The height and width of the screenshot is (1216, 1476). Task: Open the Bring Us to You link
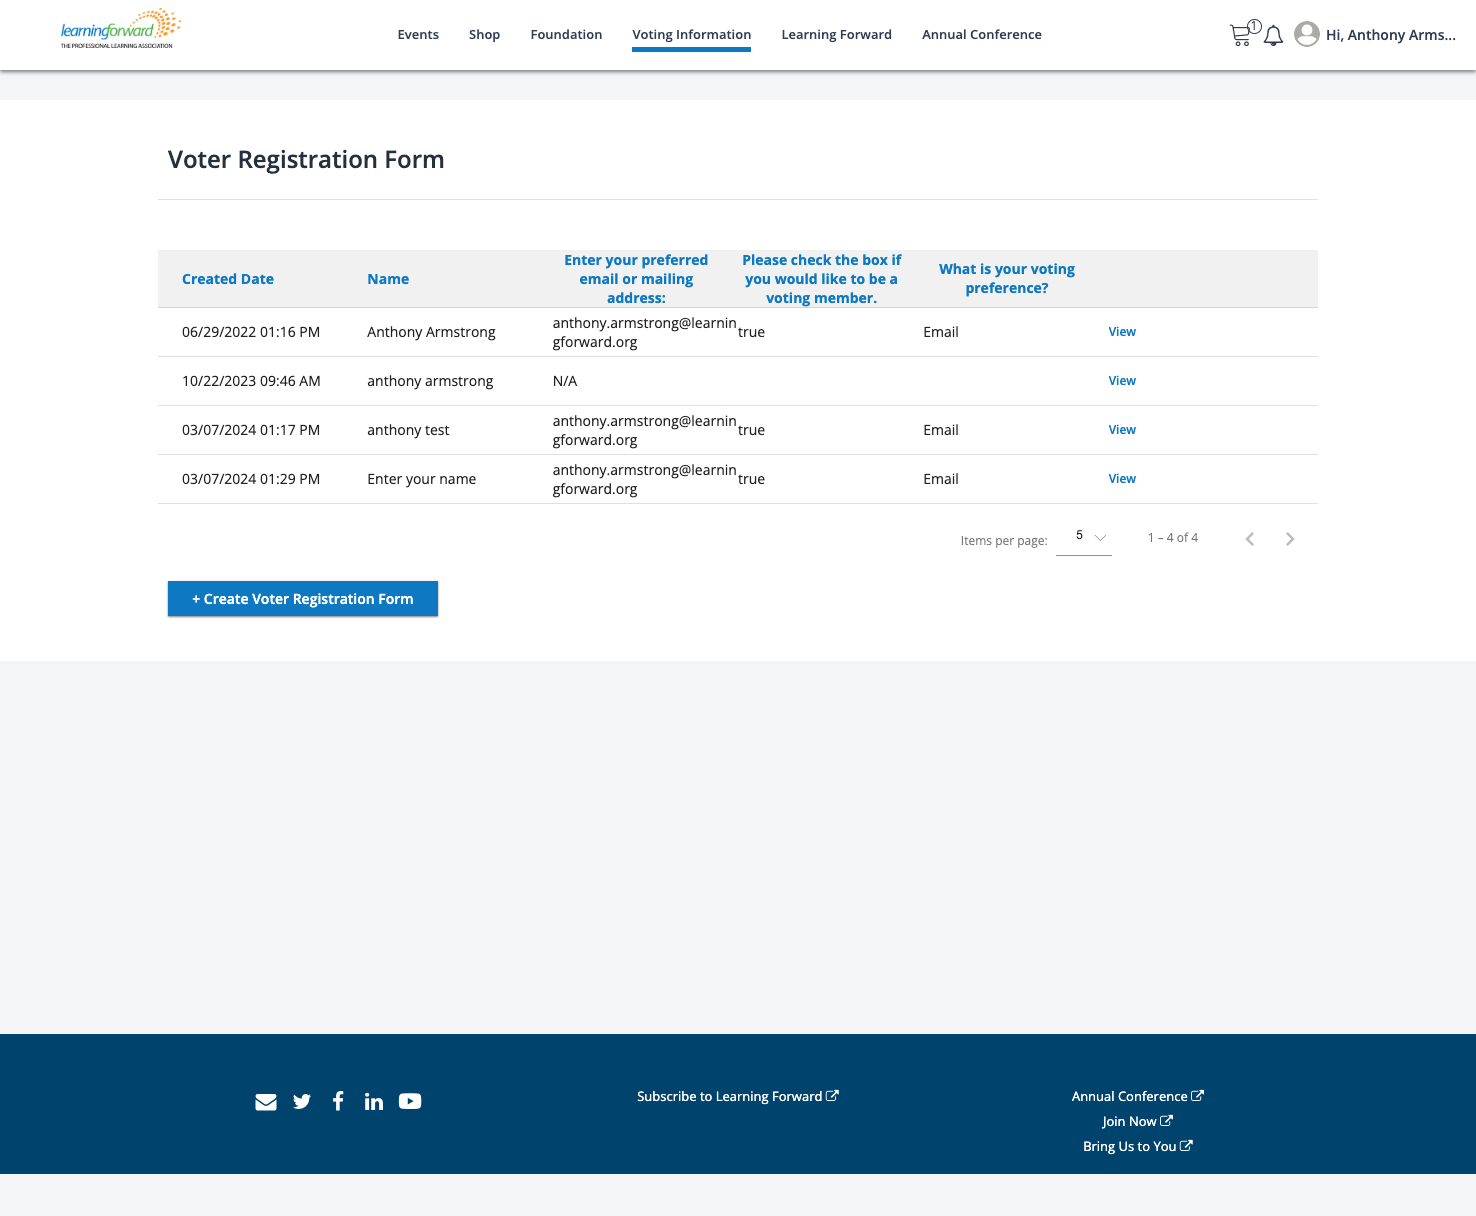(x=1138, y=1147)
